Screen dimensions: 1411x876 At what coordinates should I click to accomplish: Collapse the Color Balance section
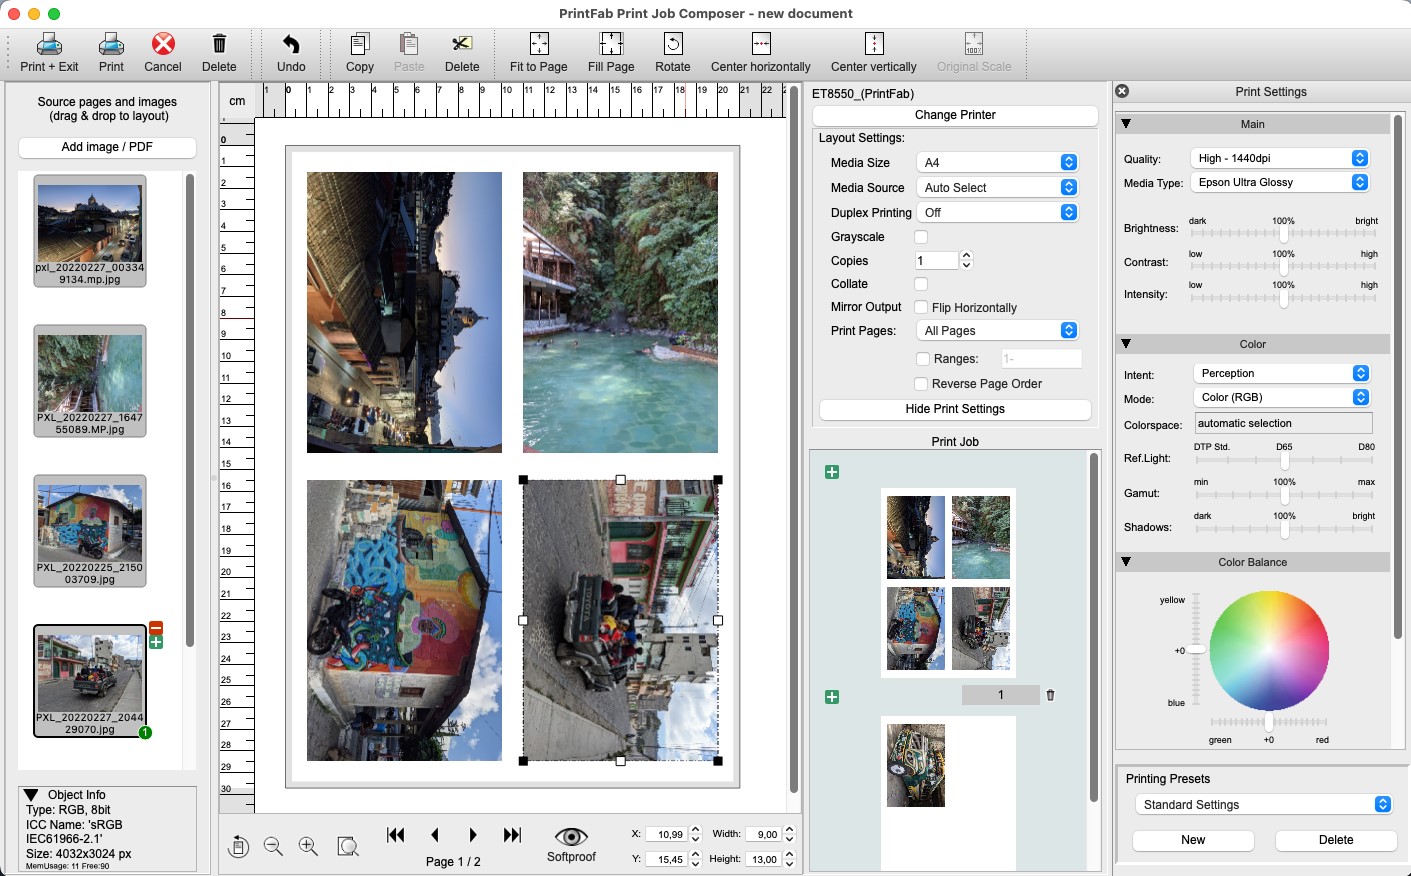pyautogui.click(x=1128, y=562)
